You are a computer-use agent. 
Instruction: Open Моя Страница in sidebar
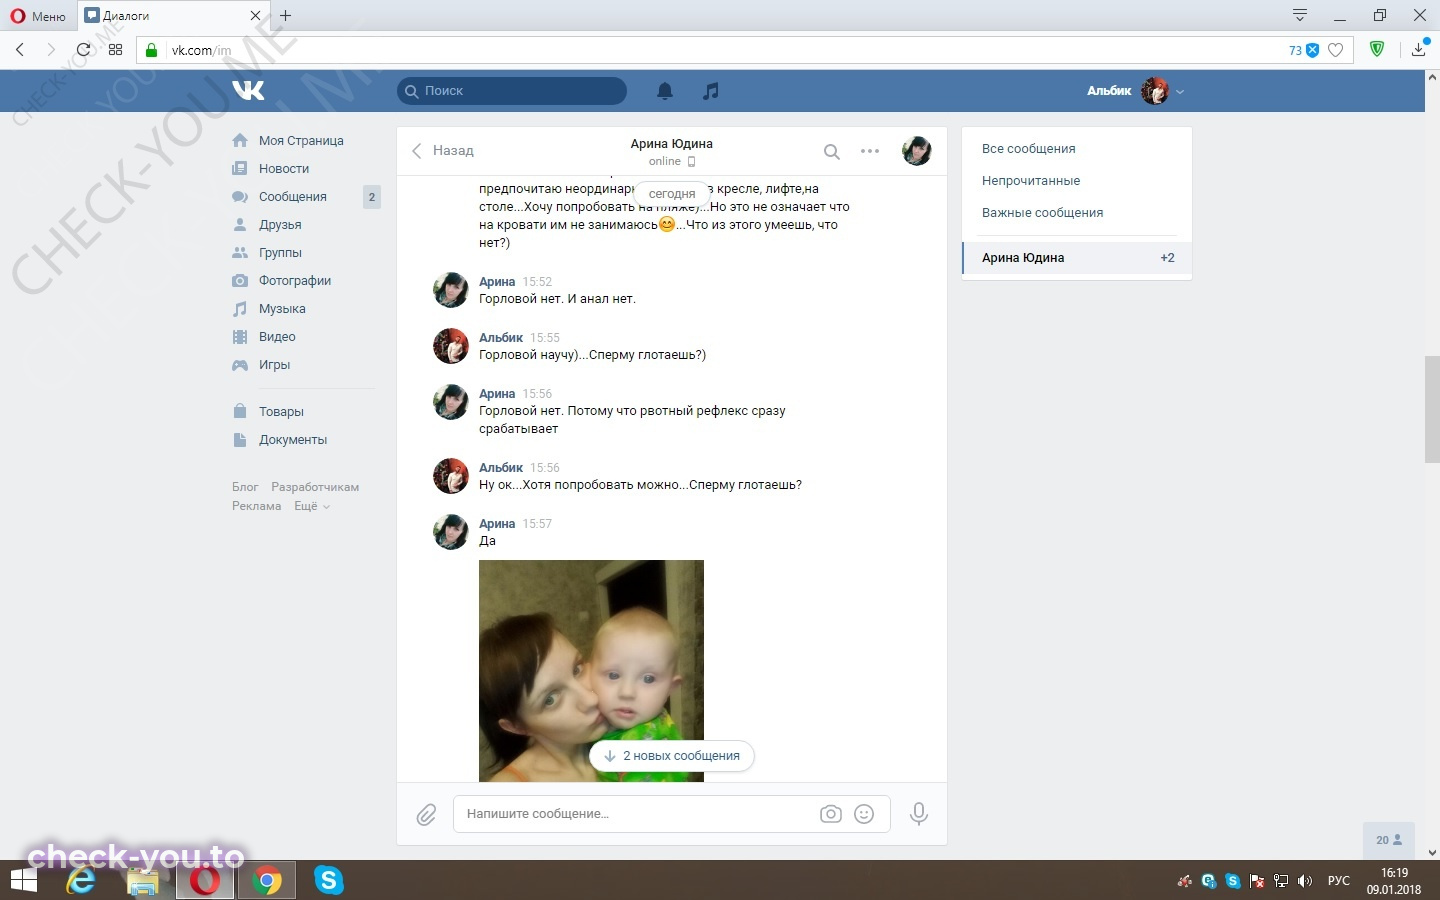click(x=301, y=141)
